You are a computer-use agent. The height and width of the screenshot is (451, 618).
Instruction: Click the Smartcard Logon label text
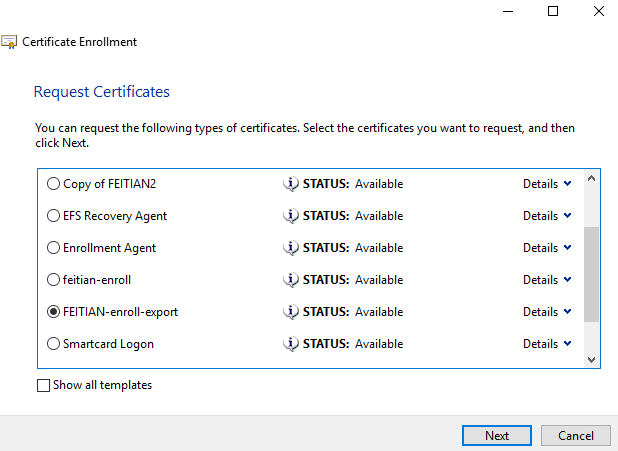[x=108, y=344]
